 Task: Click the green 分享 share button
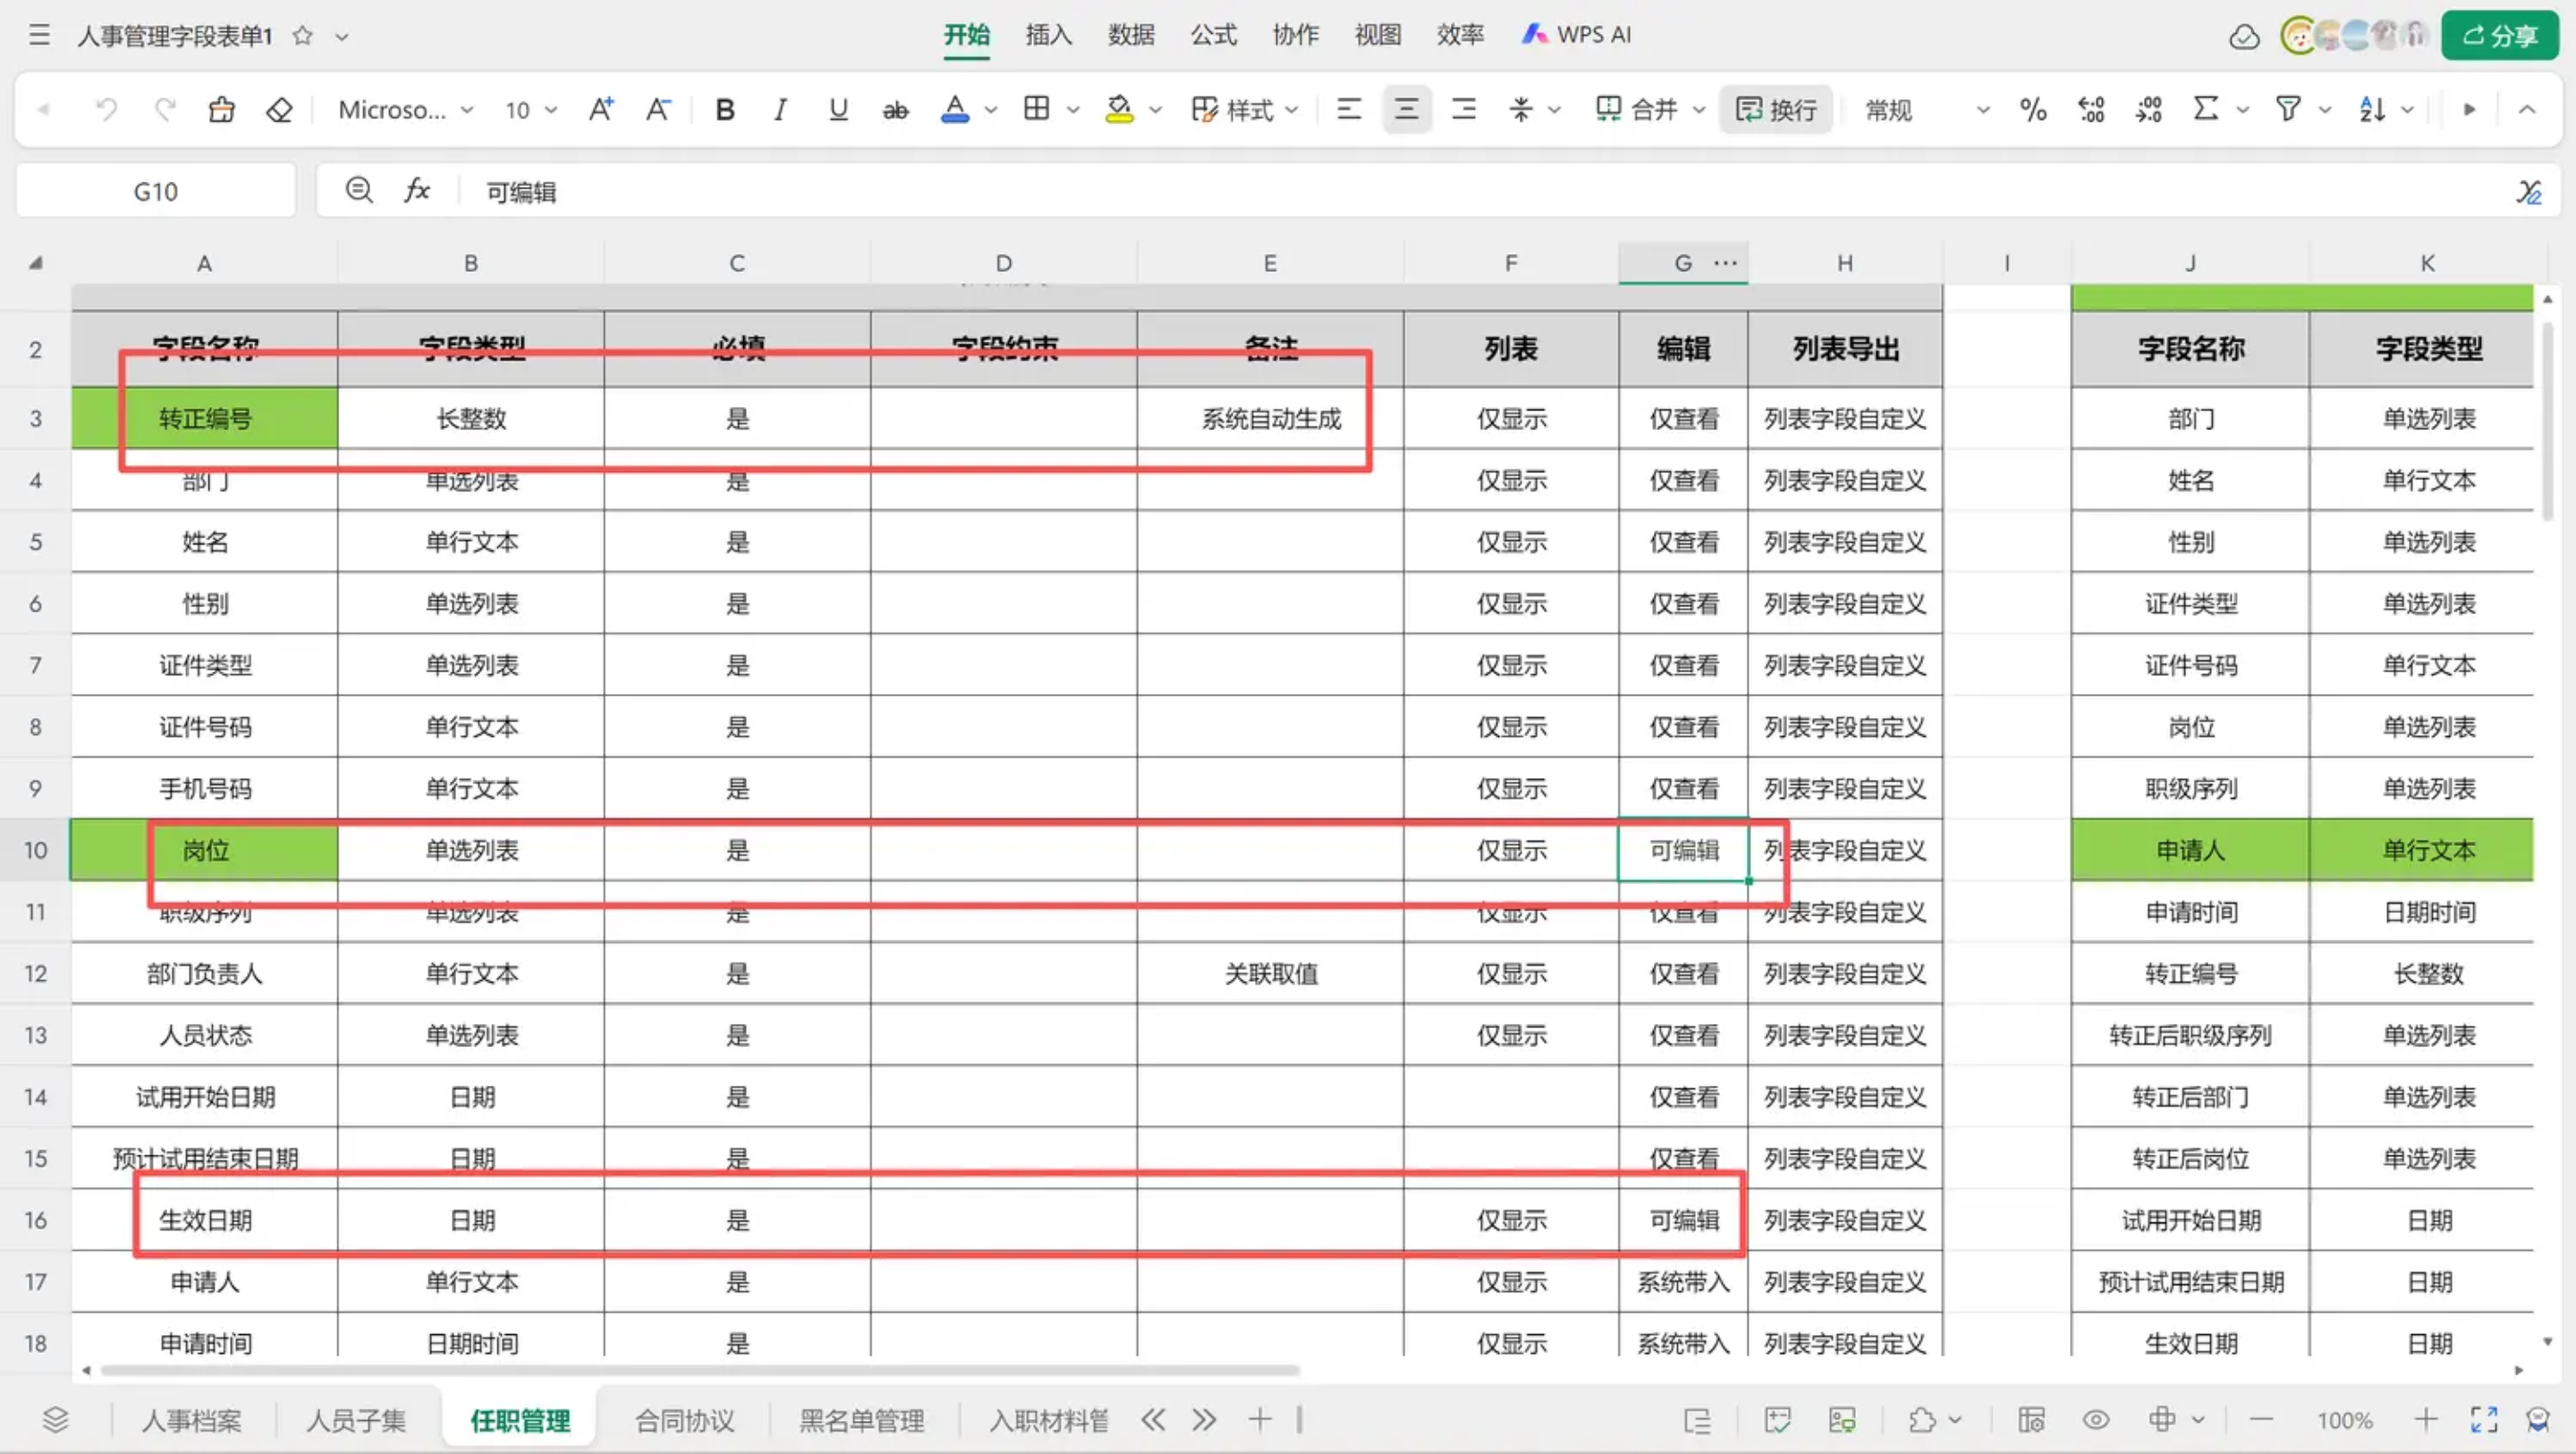(2499, 36)
